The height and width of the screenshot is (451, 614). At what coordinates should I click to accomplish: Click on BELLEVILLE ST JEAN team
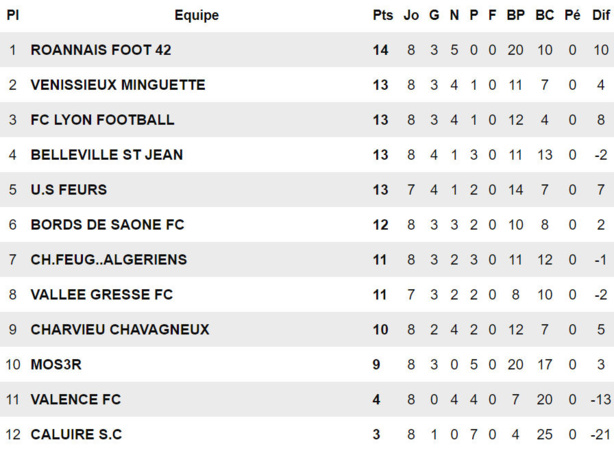pyautogui.click(x=107, y=155)
